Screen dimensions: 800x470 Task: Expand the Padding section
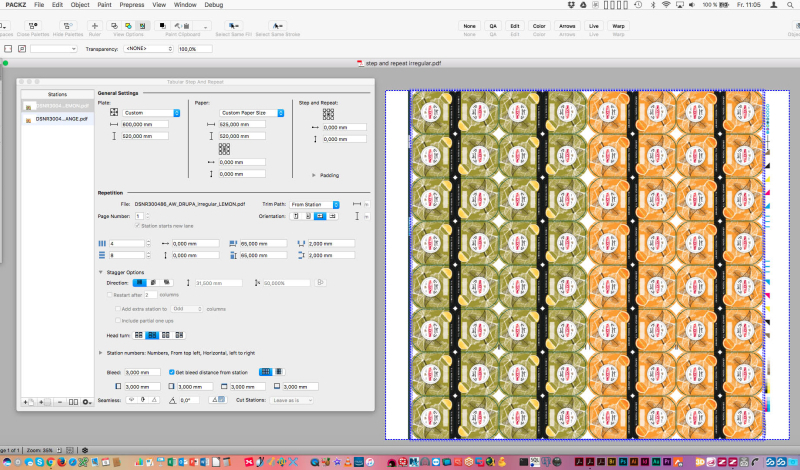(314, 175)
